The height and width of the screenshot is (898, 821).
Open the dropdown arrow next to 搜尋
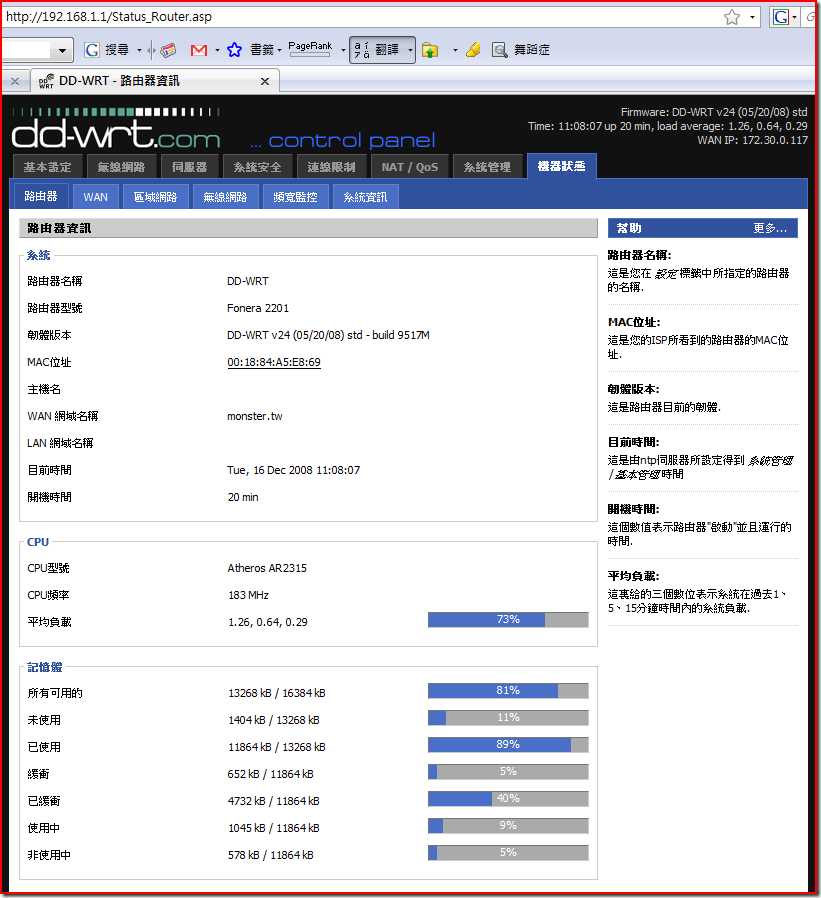point(139,50)
